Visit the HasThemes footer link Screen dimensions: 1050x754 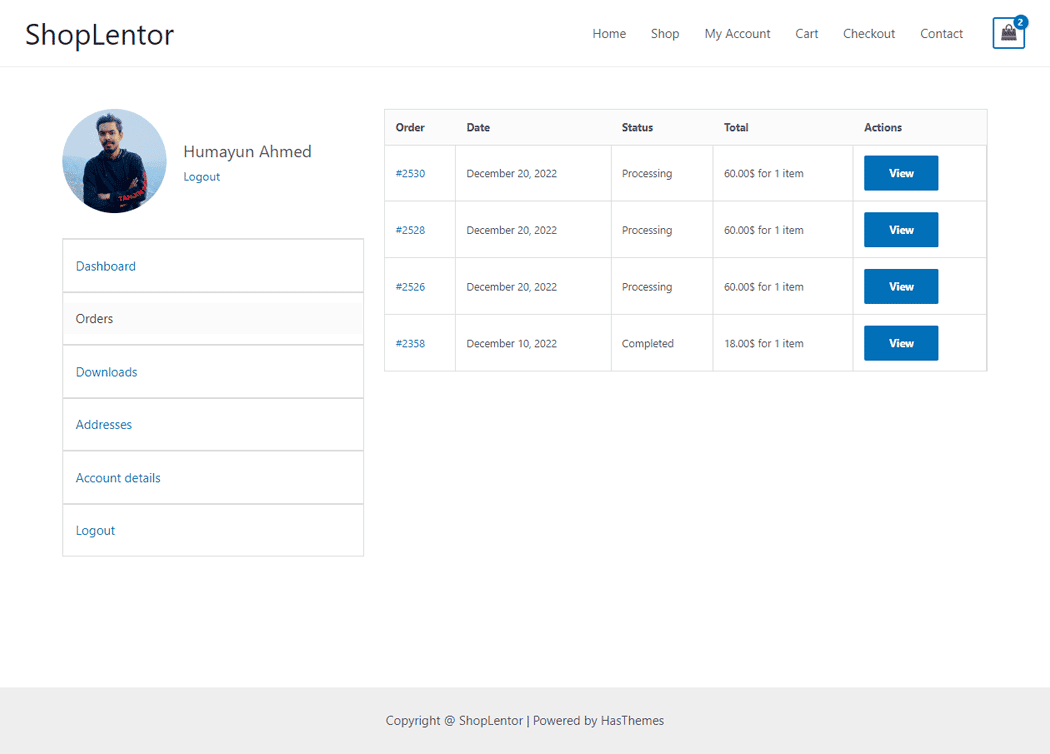632,720
